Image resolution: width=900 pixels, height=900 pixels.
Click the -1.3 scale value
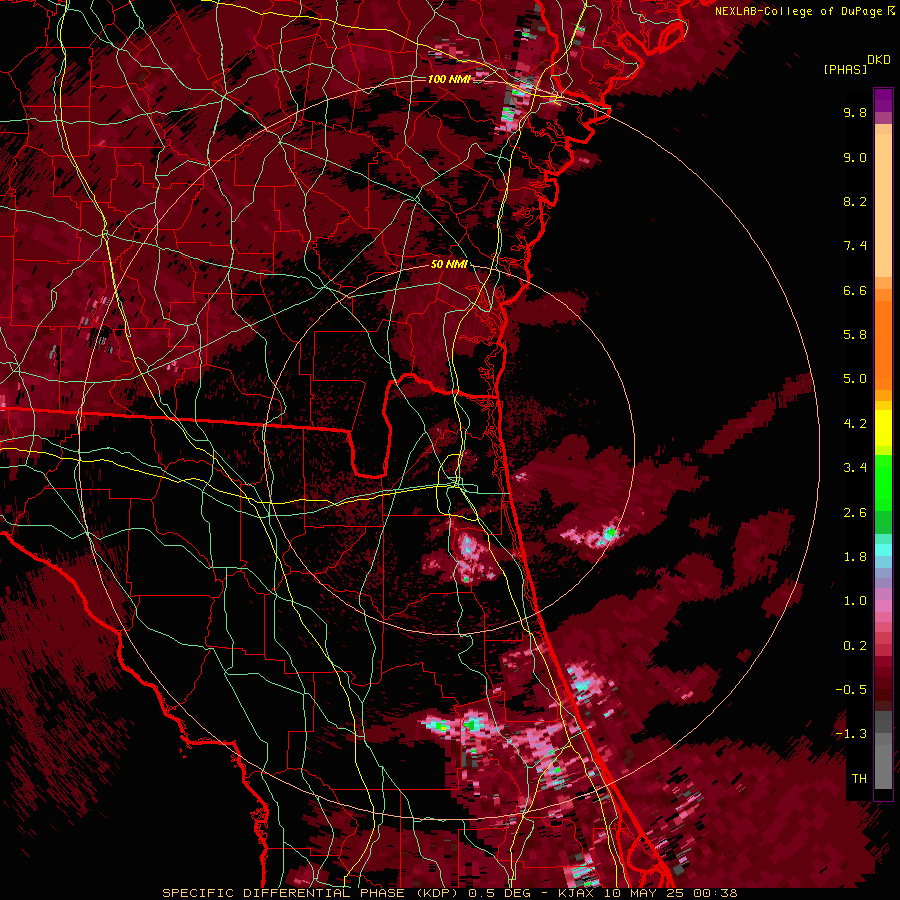(x=851, y=734)
